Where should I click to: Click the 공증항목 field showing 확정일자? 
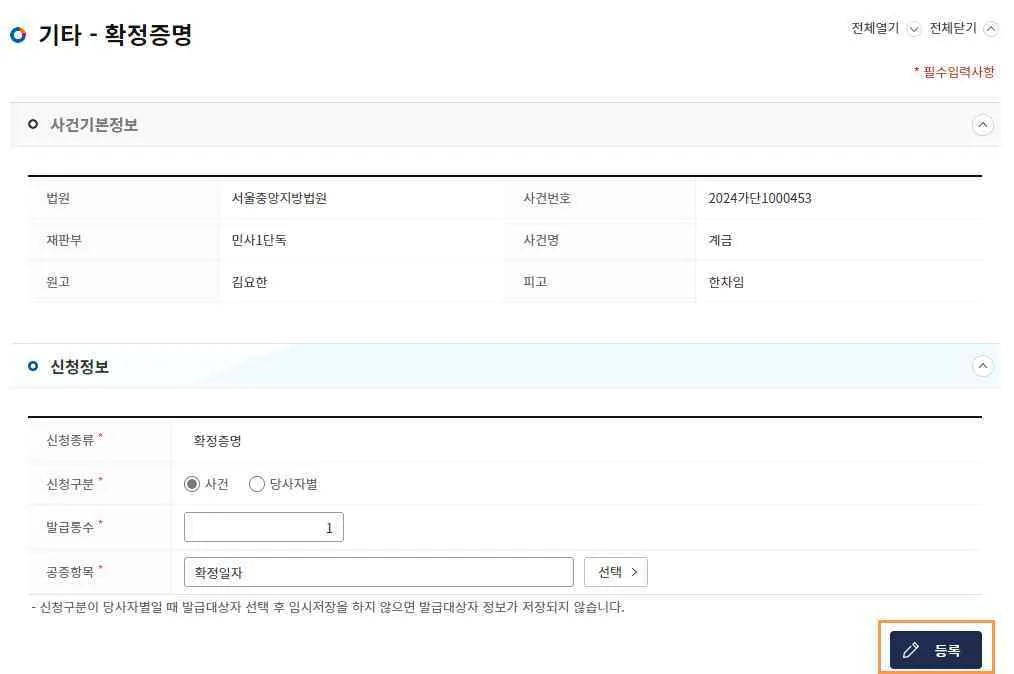(x=378, y=572)
